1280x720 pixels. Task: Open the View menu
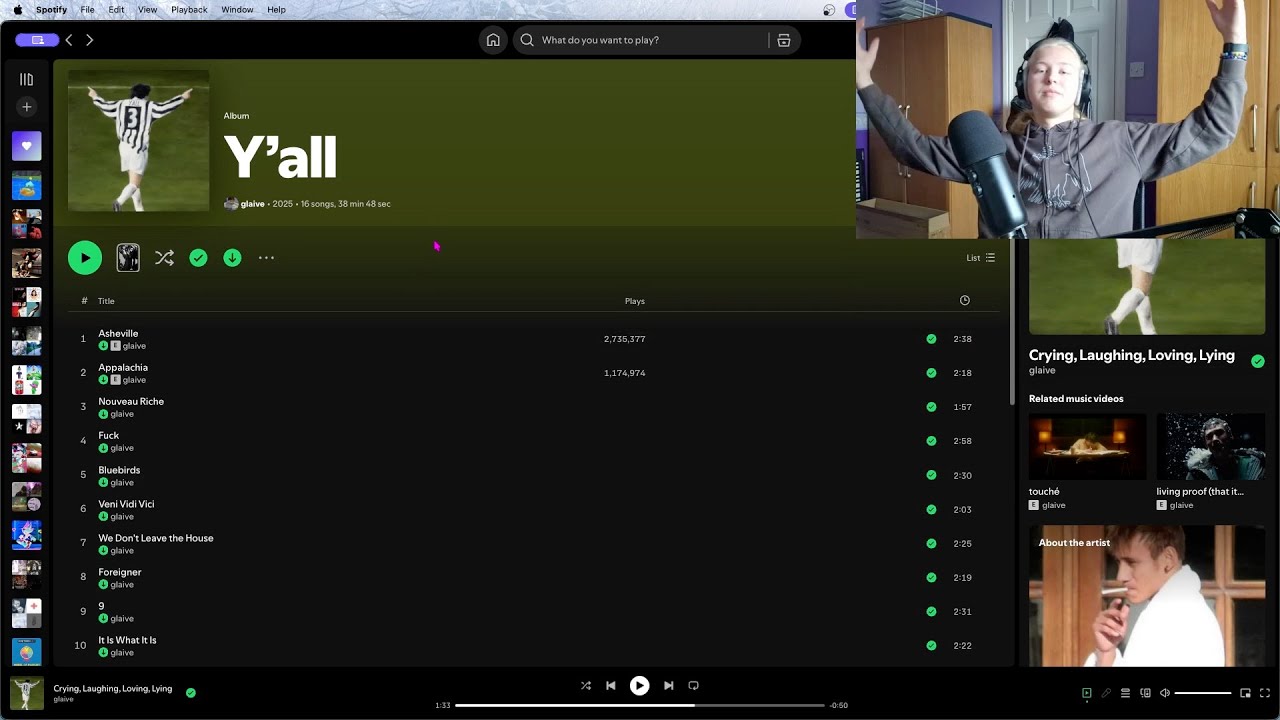pos(148,10)
